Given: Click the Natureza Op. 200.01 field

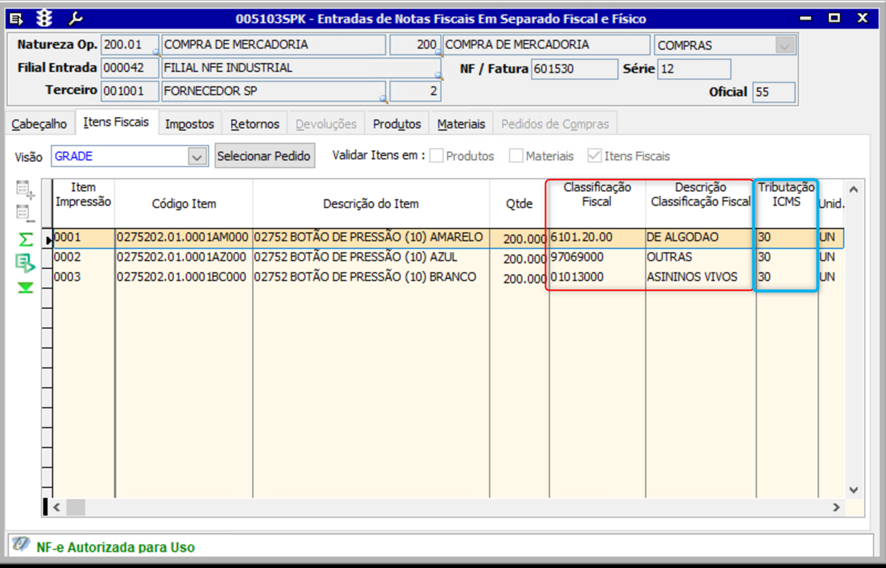Looking at the screenshot, I should (x=130, y=45).
